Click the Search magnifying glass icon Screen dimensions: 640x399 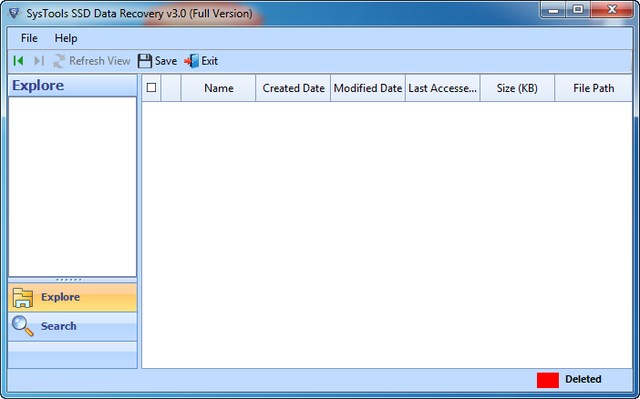click(x=22, y=326)
